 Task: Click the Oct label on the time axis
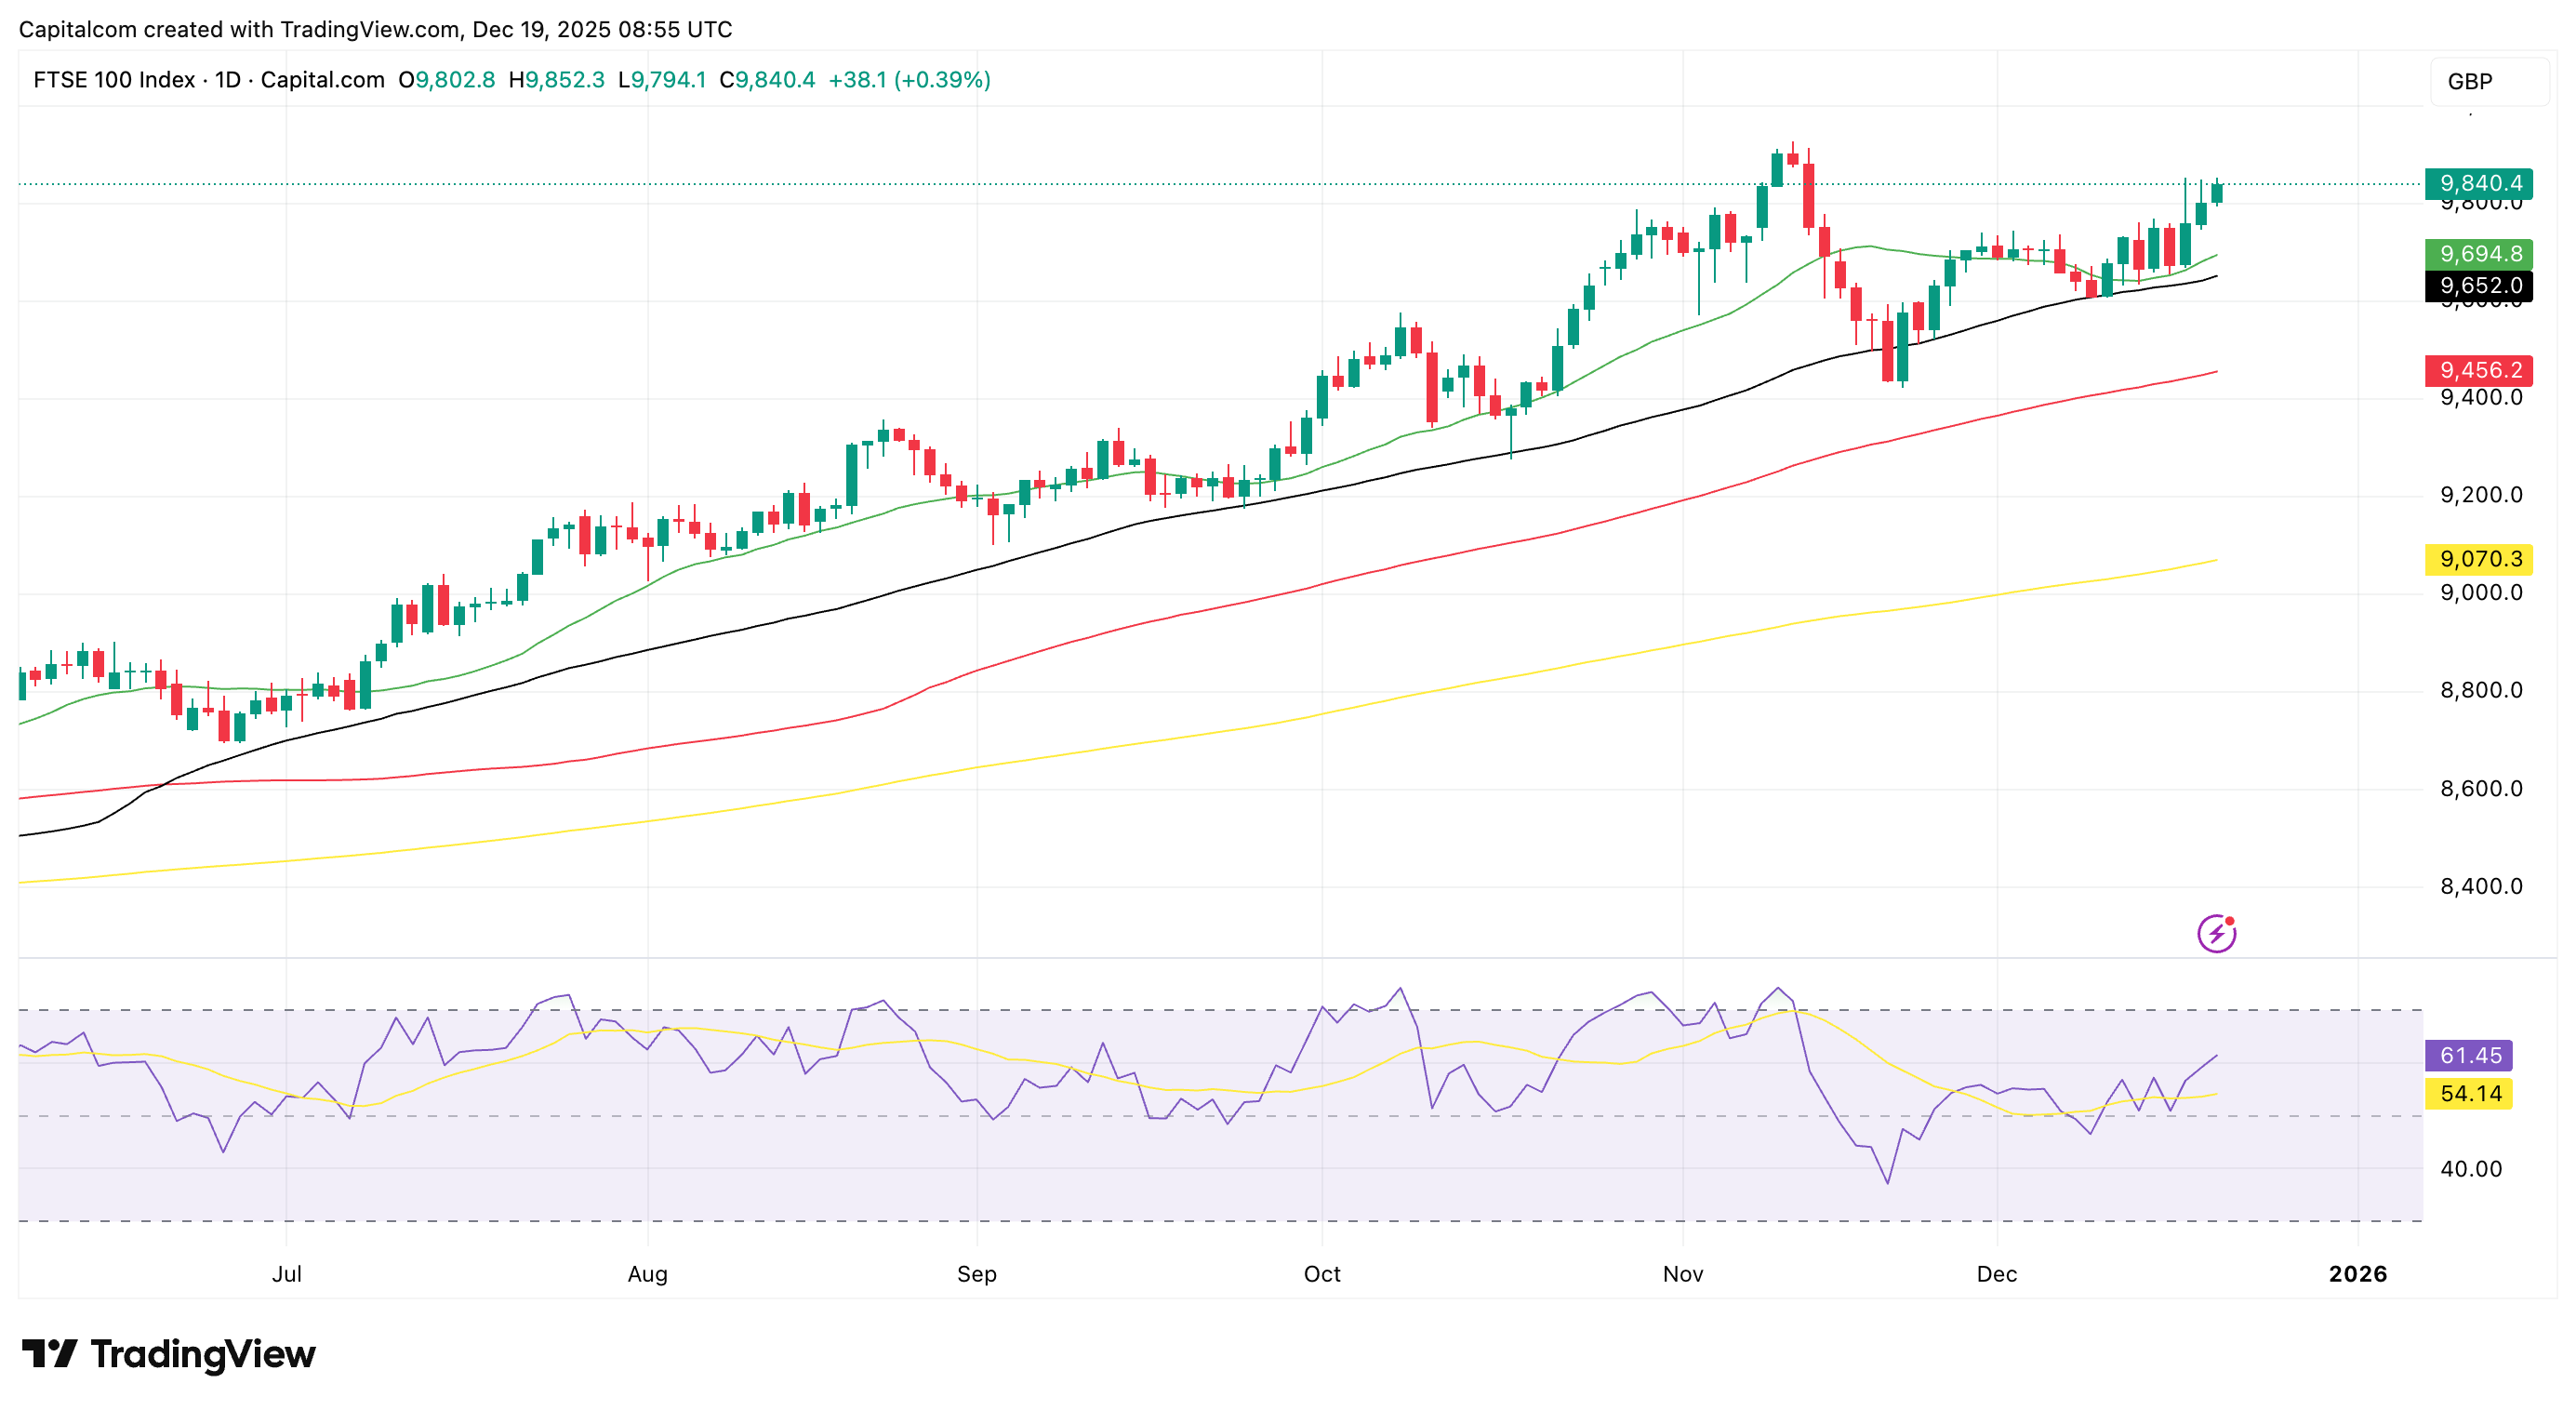click(x=1321, y=1274)
